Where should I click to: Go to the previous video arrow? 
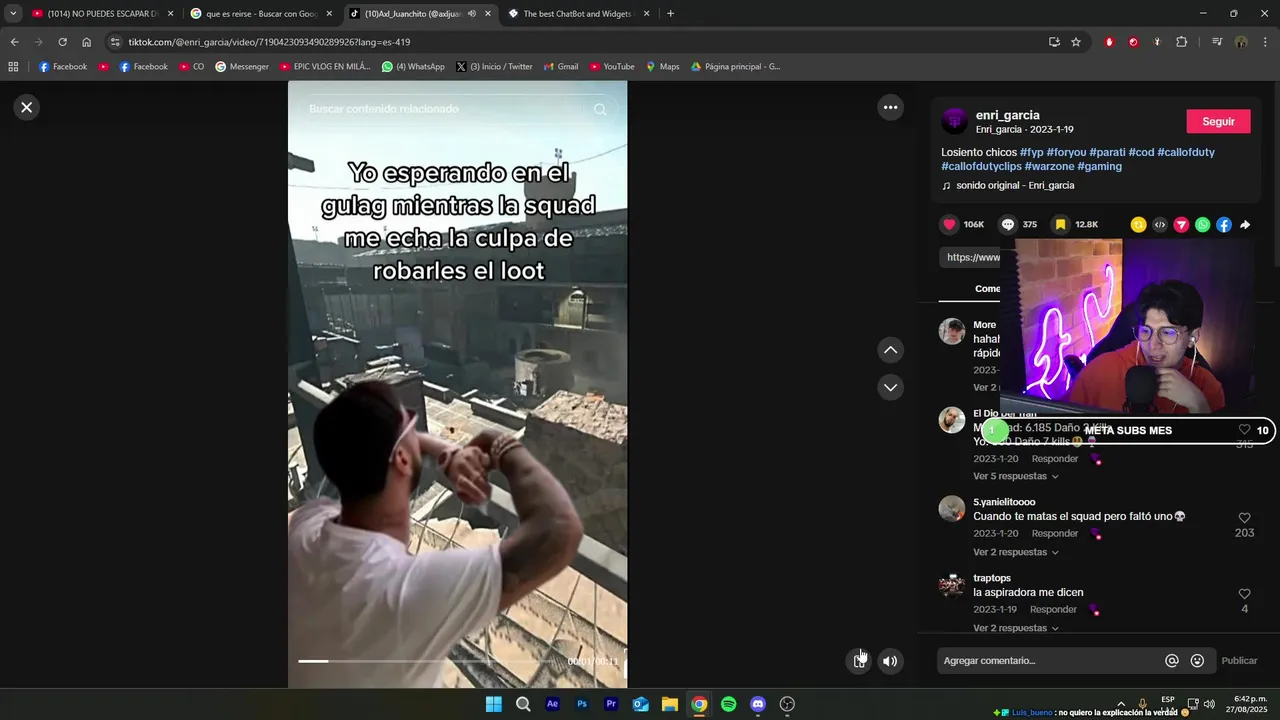pos(890,350)
